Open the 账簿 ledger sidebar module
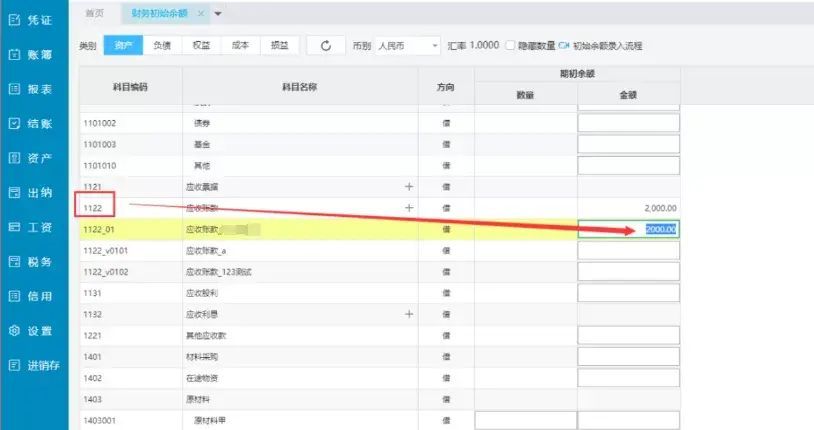Viewport: 814px width, 430px height. click(x=33, y=54)
